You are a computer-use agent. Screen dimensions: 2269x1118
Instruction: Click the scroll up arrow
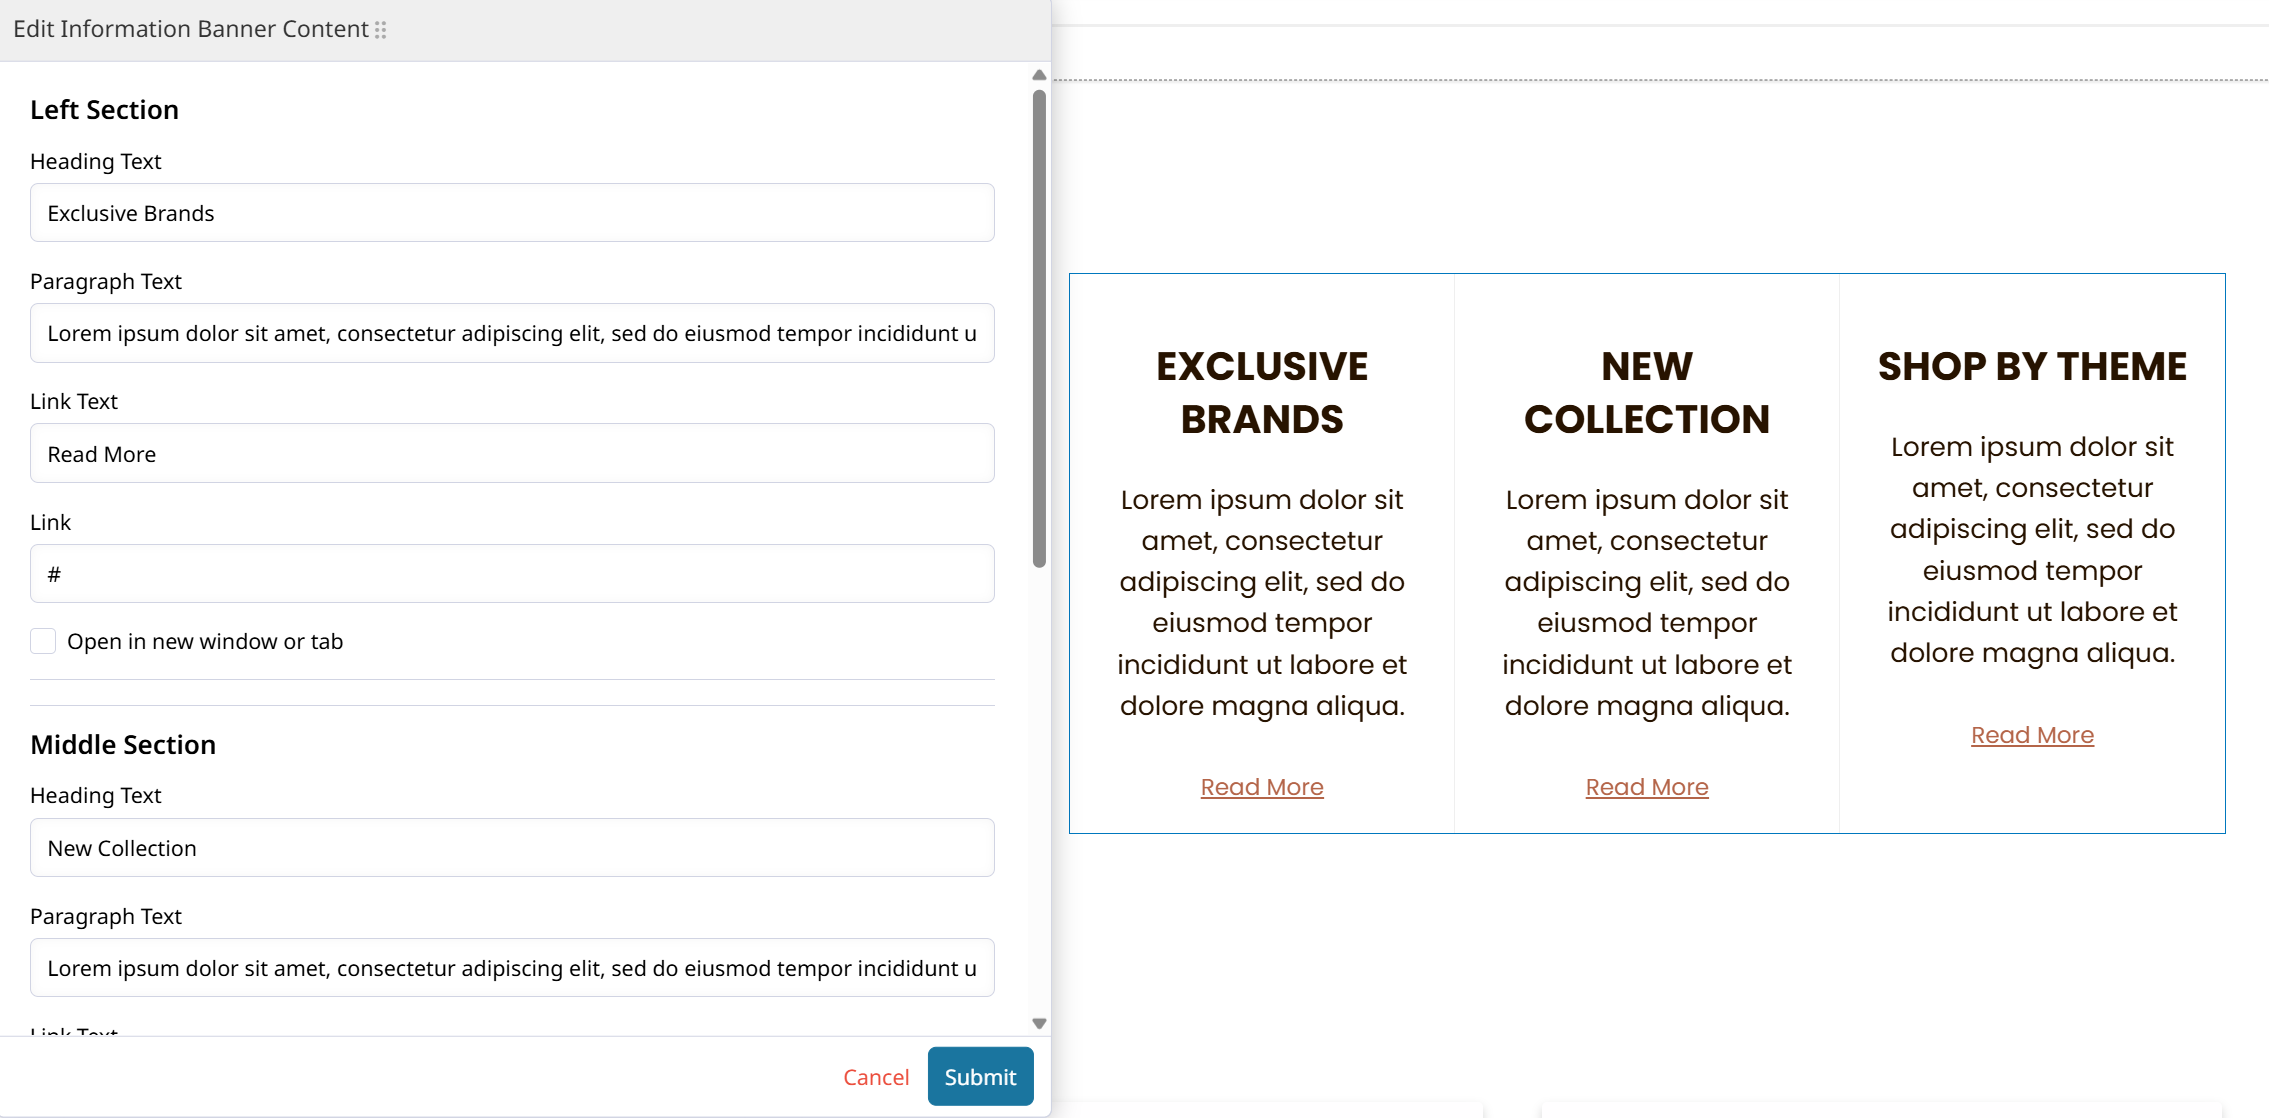click(1039, 75)
